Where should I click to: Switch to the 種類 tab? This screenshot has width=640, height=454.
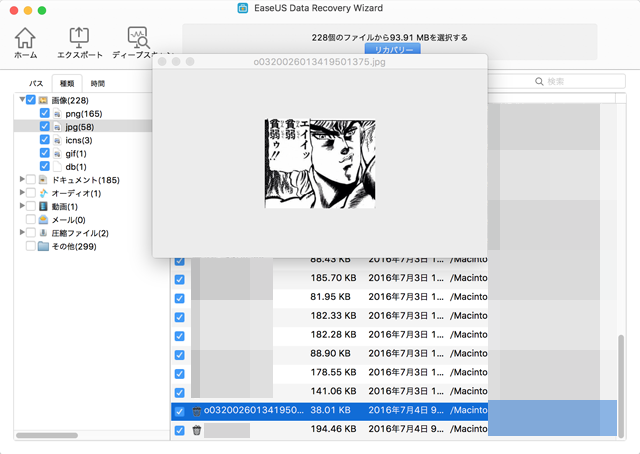67,83
